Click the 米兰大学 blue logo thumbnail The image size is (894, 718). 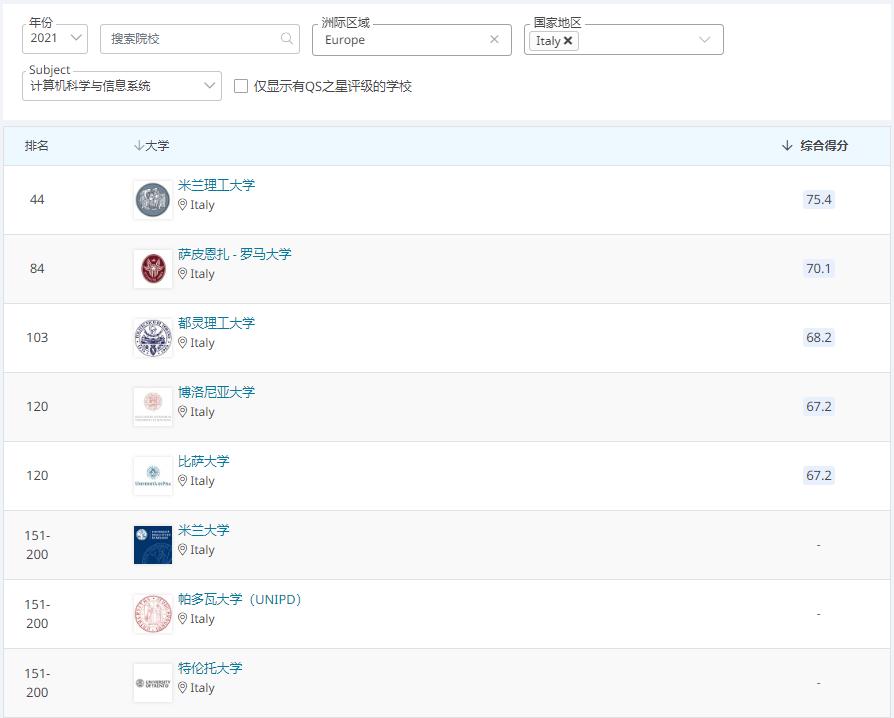click(x=153, y=545)
